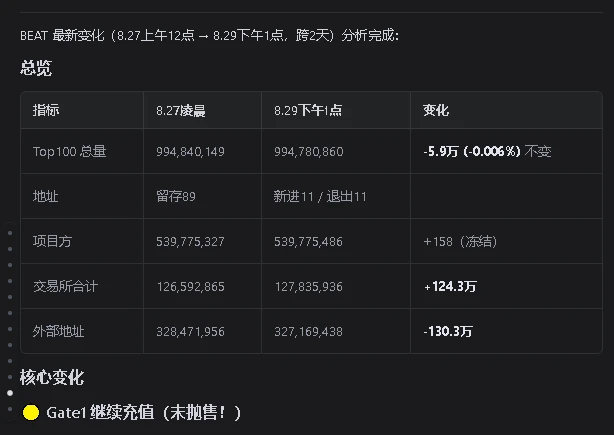The image size is (614, 435).
Task: Click the bottommost dot below the white dot
Action: pos(10,409)
